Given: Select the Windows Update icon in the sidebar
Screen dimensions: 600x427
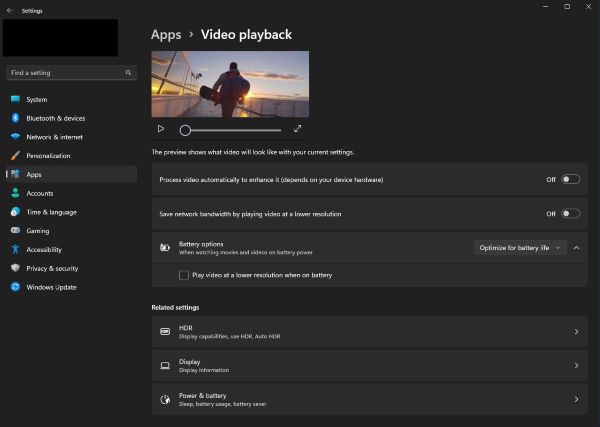Looking at the screenshot, I should coord(15,287).
